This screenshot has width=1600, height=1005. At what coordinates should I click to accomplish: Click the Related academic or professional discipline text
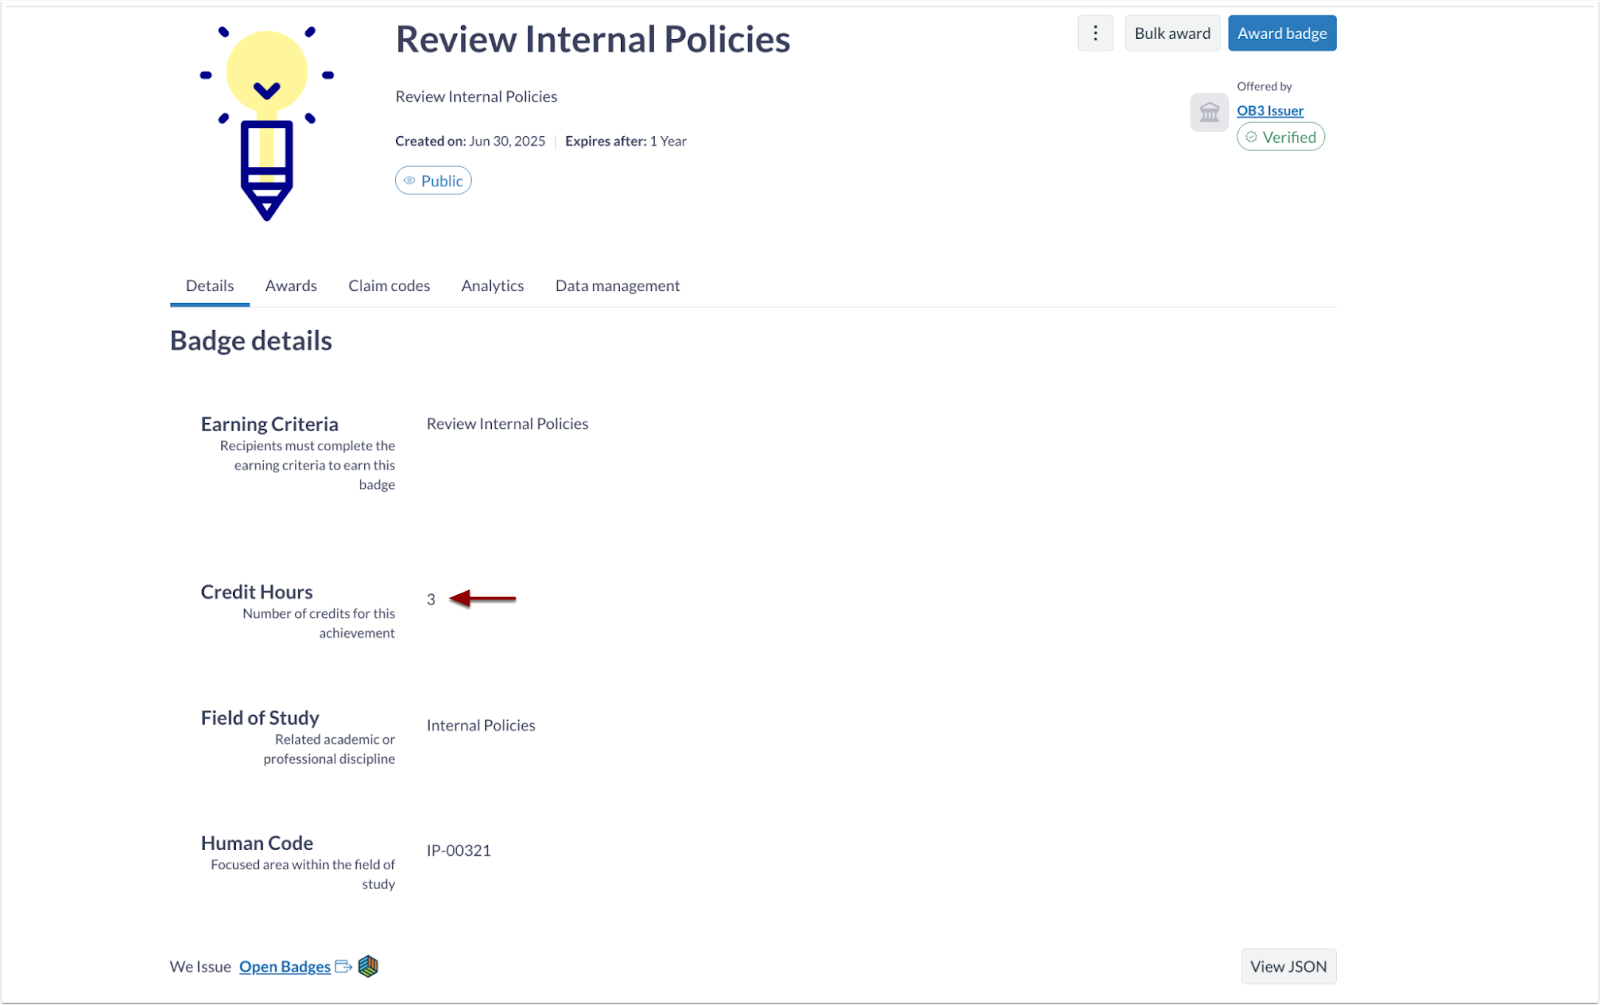coord(329,749)
